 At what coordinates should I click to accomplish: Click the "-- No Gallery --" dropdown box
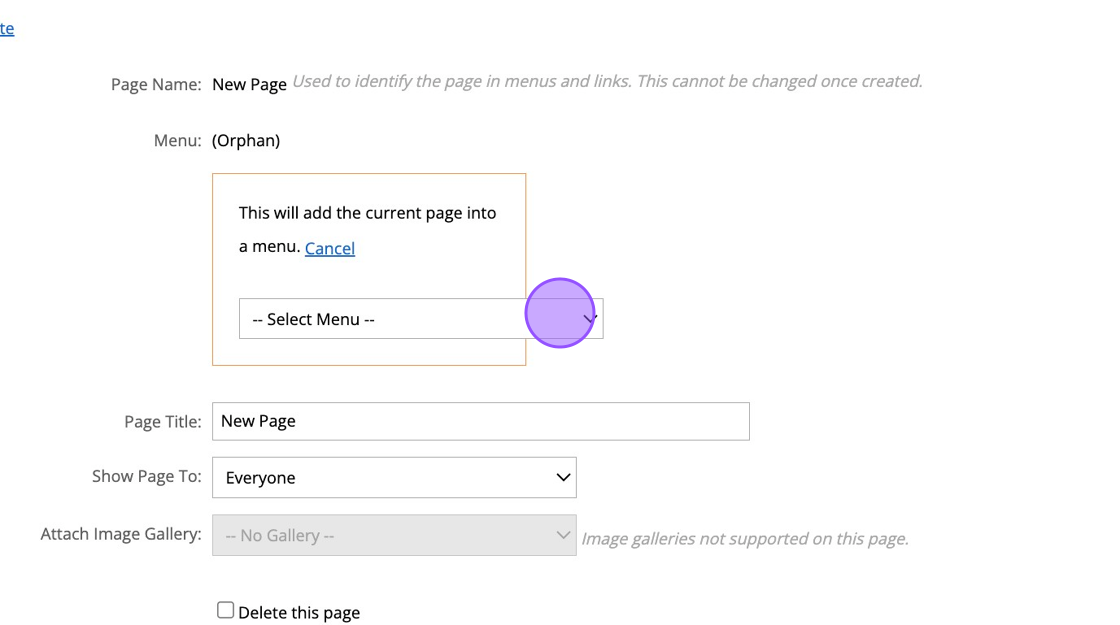point(394,535)
